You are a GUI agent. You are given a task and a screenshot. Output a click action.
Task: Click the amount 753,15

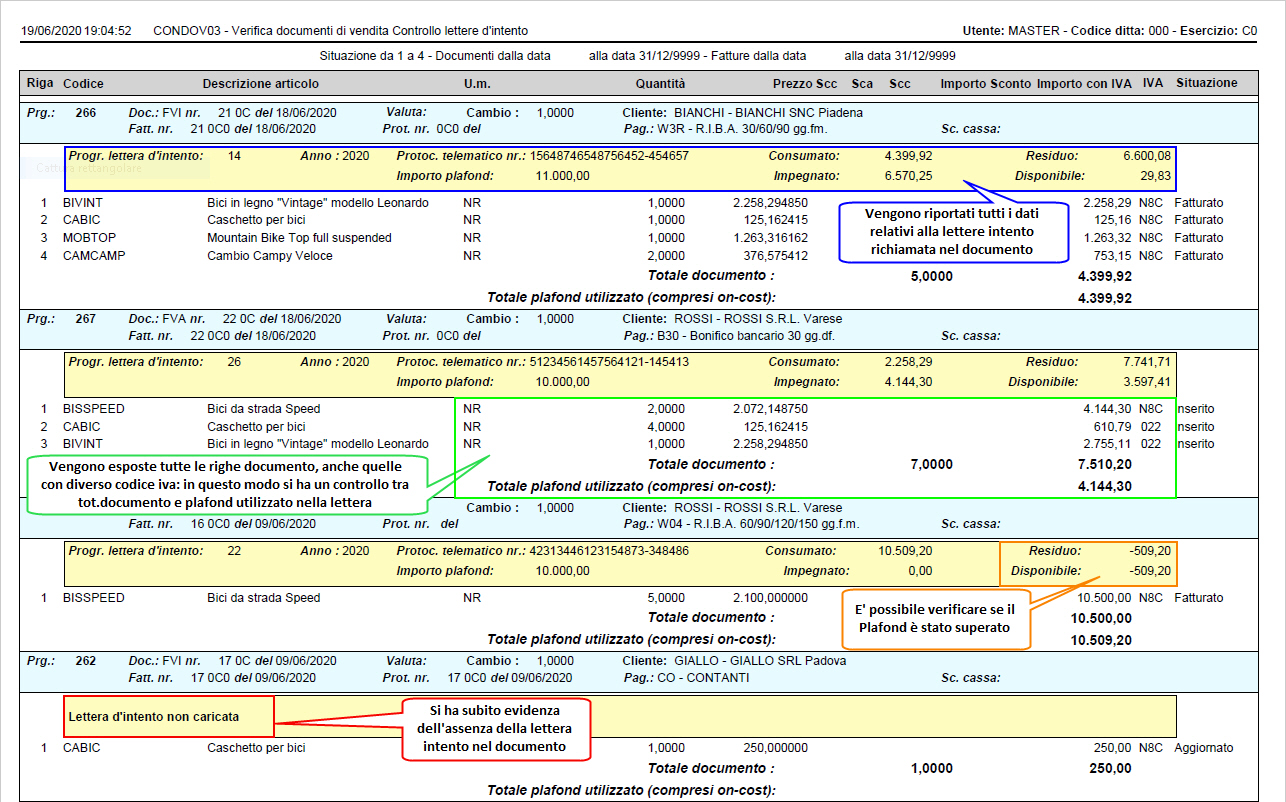(x=1115, y=256)
